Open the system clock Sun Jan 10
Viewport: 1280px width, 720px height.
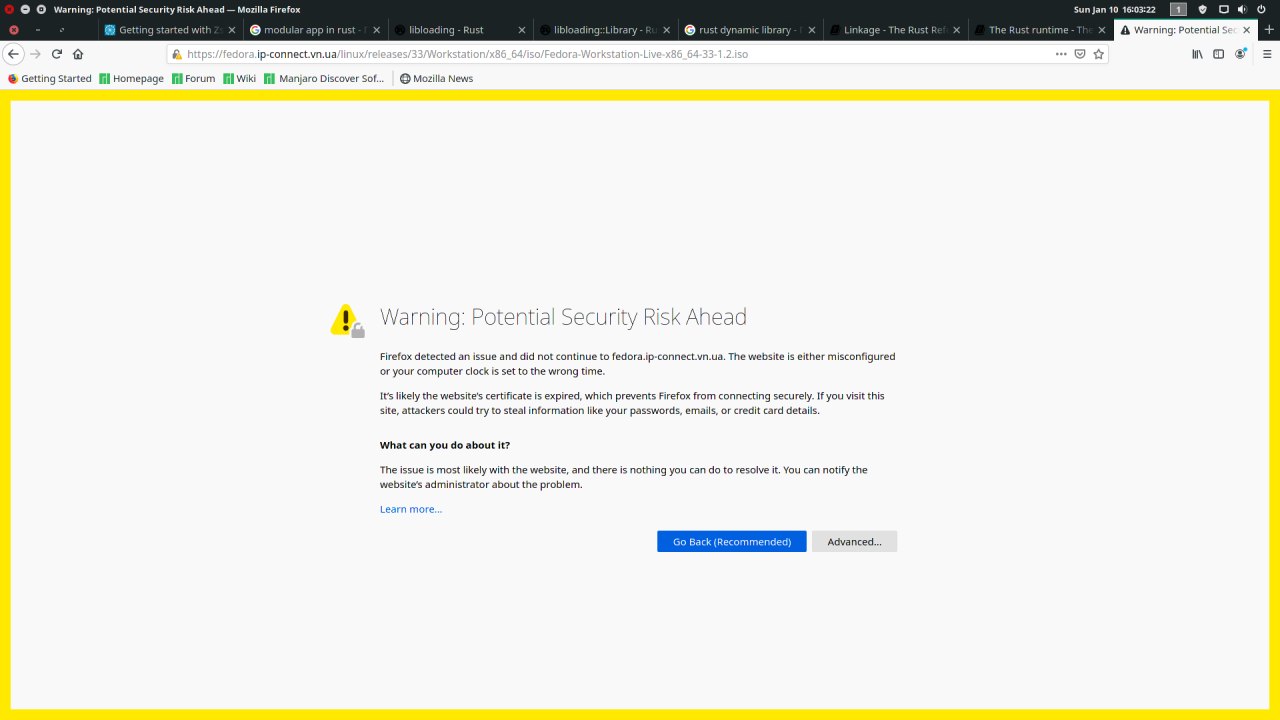point(1115,9)
